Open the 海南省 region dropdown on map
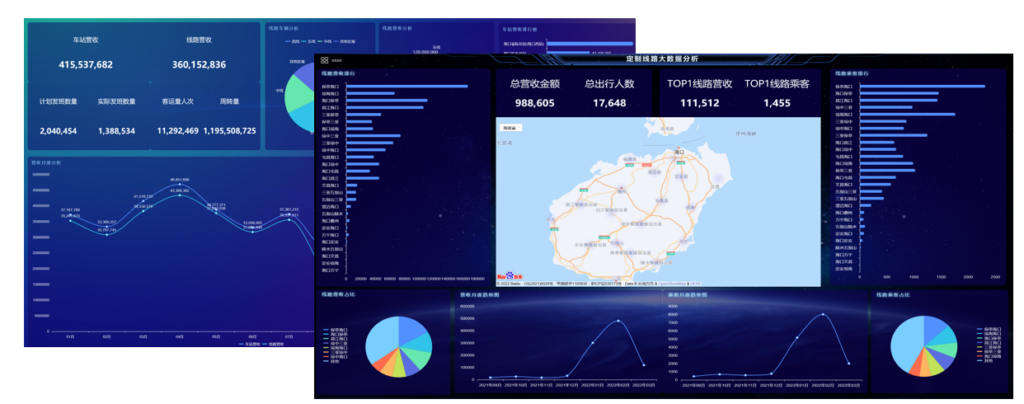Viewport: 1024px width, 404px height. 512,128
